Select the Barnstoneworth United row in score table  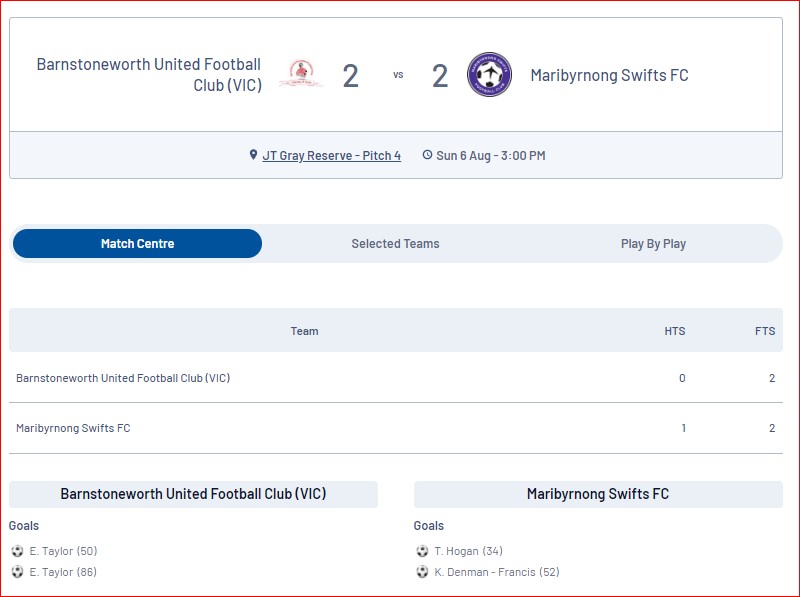tap(396, 378)
